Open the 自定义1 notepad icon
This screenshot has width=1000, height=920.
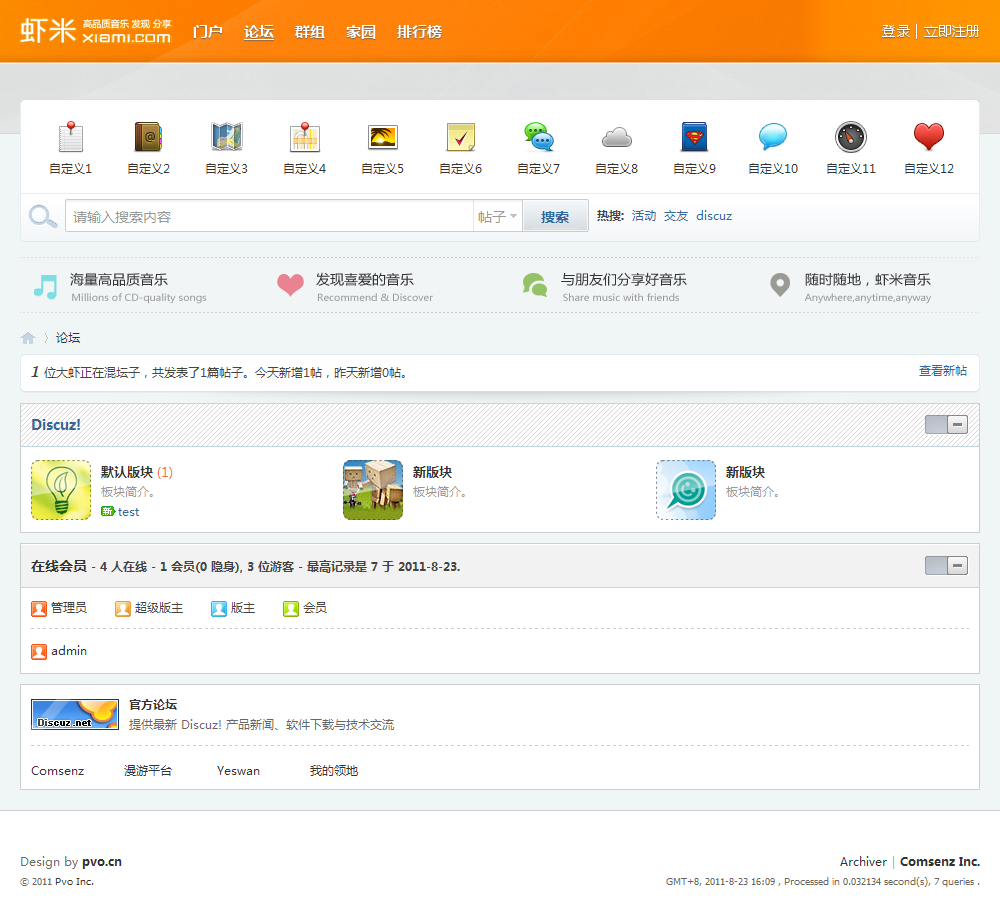point(71,136)
